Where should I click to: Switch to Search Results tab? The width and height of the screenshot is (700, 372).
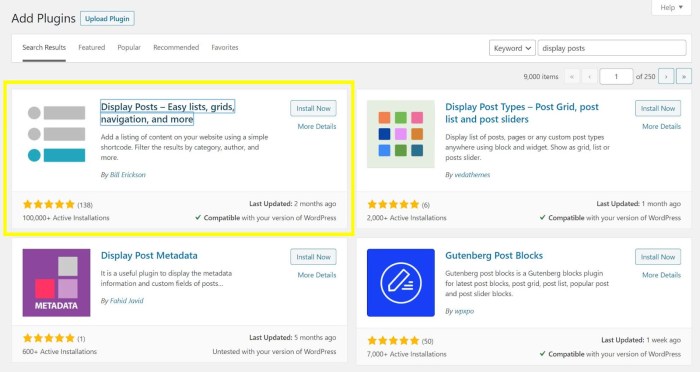point(44,47)
